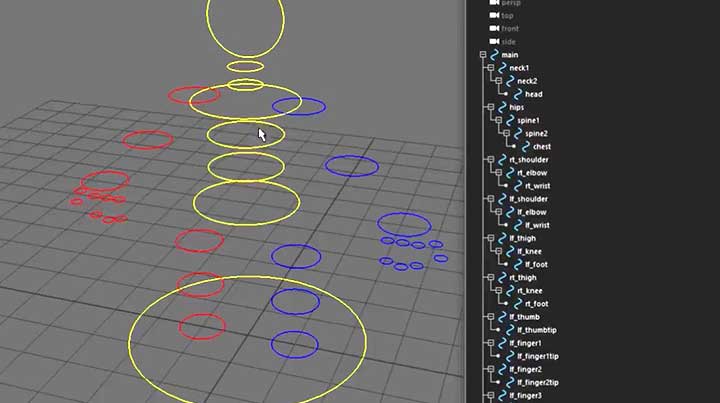Select the lf_finger1tip label
The width and height of the screenshot is (720, 403).
coord(538,356)
